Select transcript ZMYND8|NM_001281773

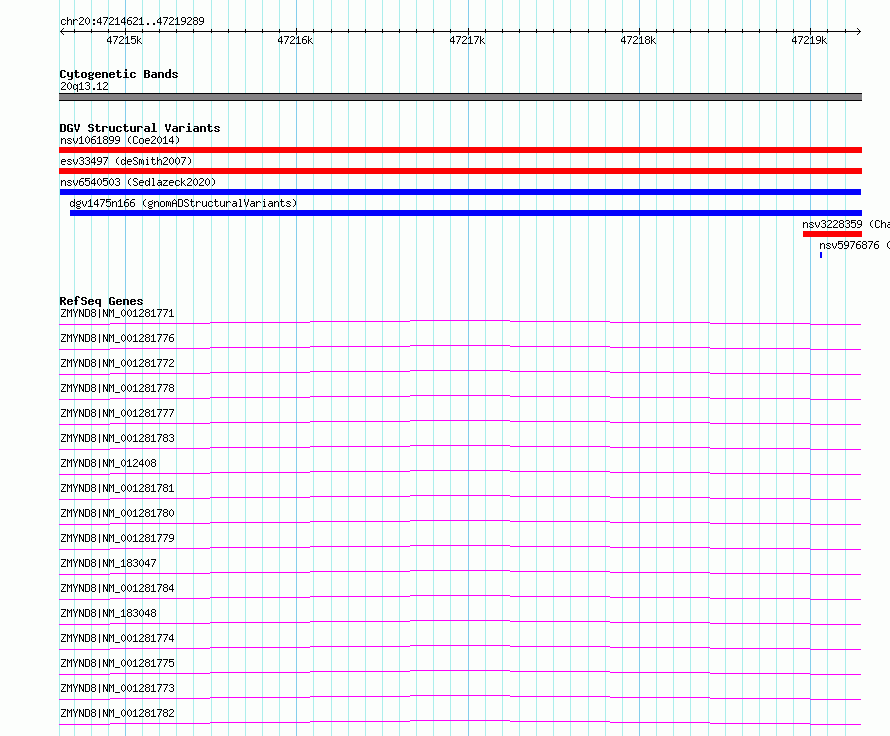click(117, 688)
